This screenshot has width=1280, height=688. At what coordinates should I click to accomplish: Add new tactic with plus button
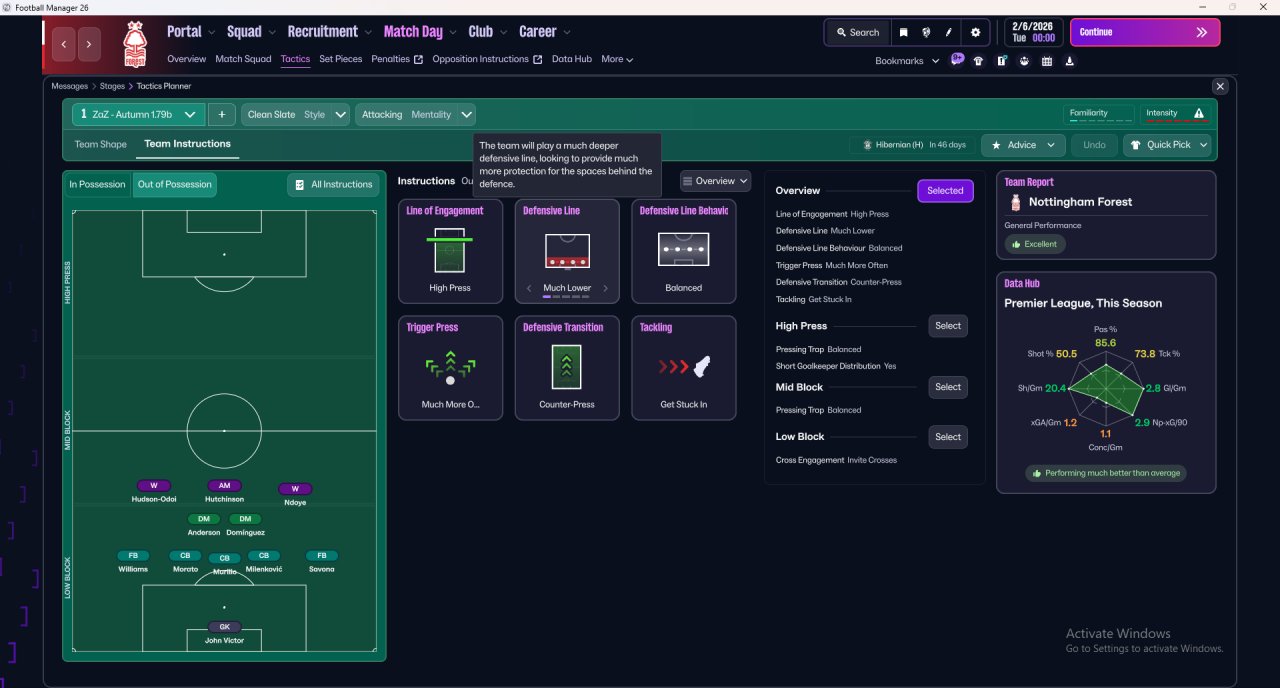pyautogui.click(x=221, y=114)
